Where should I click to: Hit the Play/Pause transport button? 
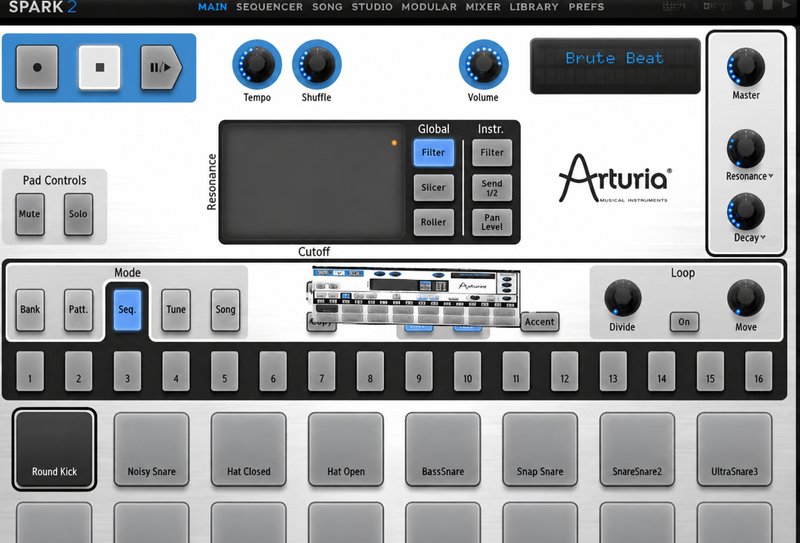[161, 67]
